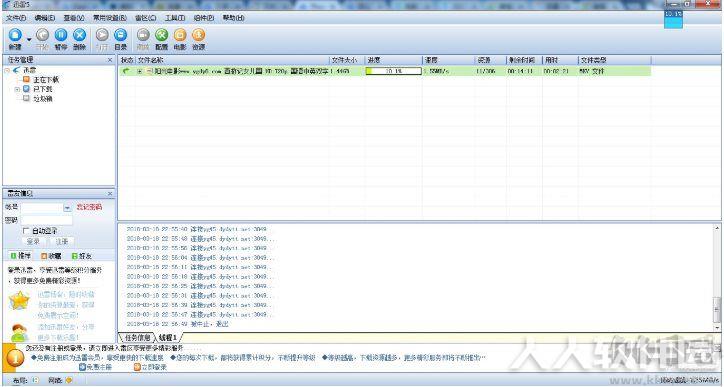This screenshot has width=724, height=387.
Task: Click the 布局 layout status bar icon
Action: (x=36, y=380)
